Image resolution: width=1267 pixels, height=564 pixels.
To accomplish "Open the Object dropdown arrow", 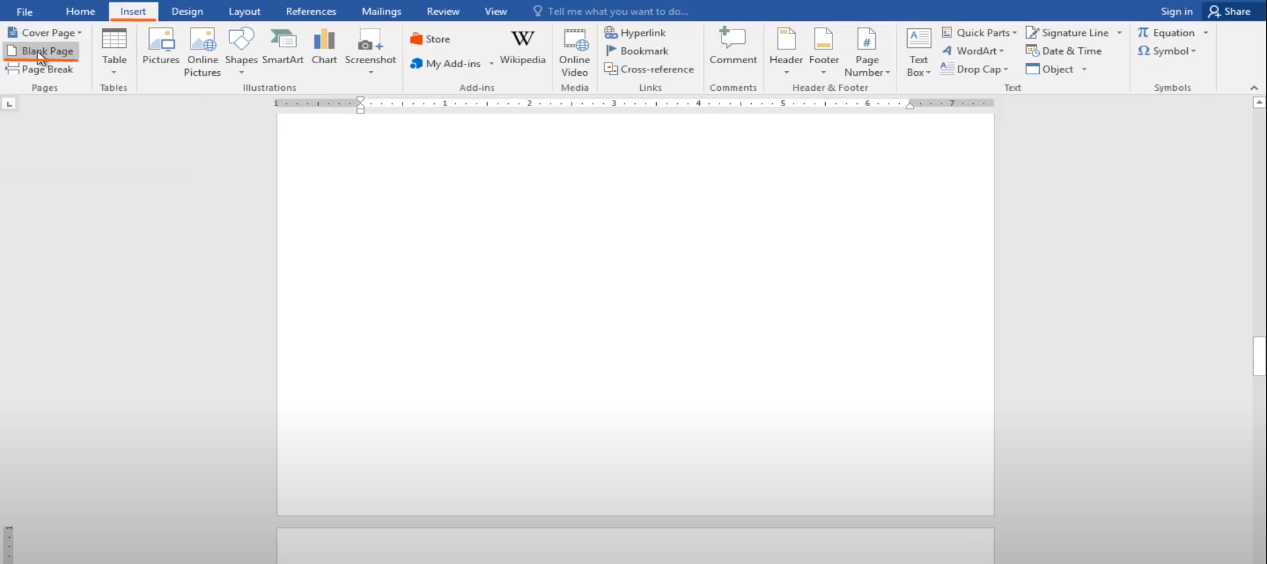I will pos(1084,69).
